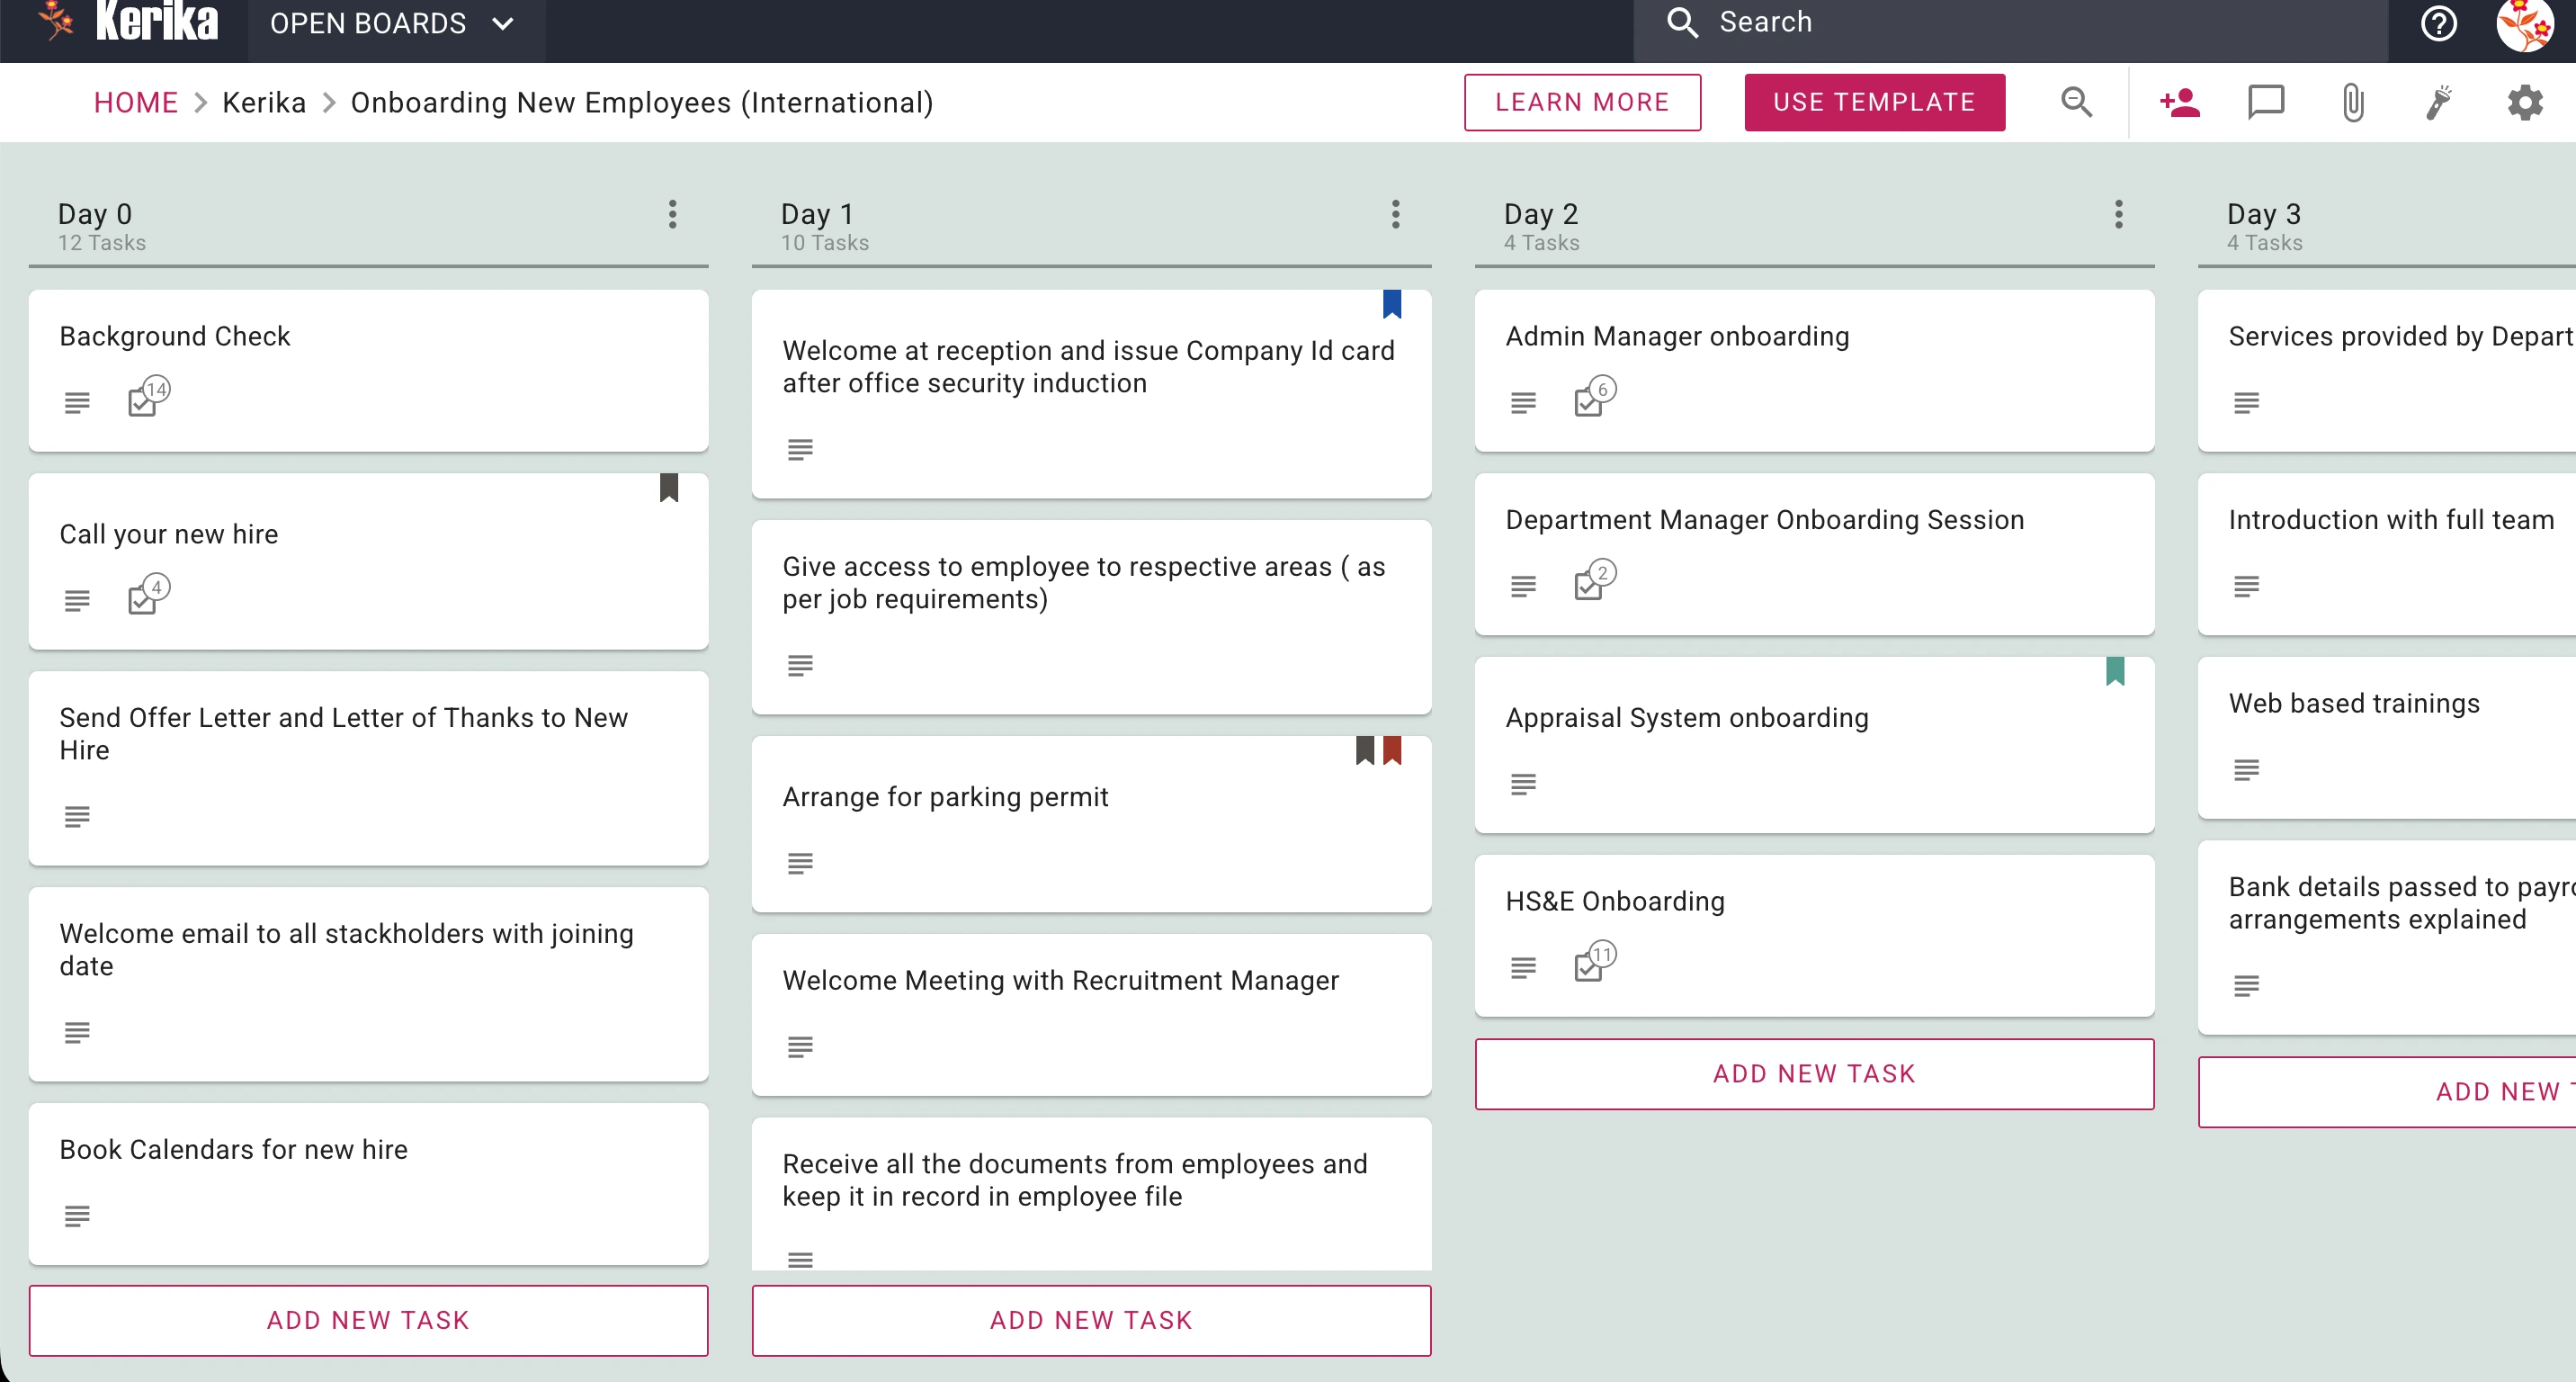Open Background Check details icon
Viewport: 2576px width, 1382px height.
pyautogui.click(x=77, y=402)
